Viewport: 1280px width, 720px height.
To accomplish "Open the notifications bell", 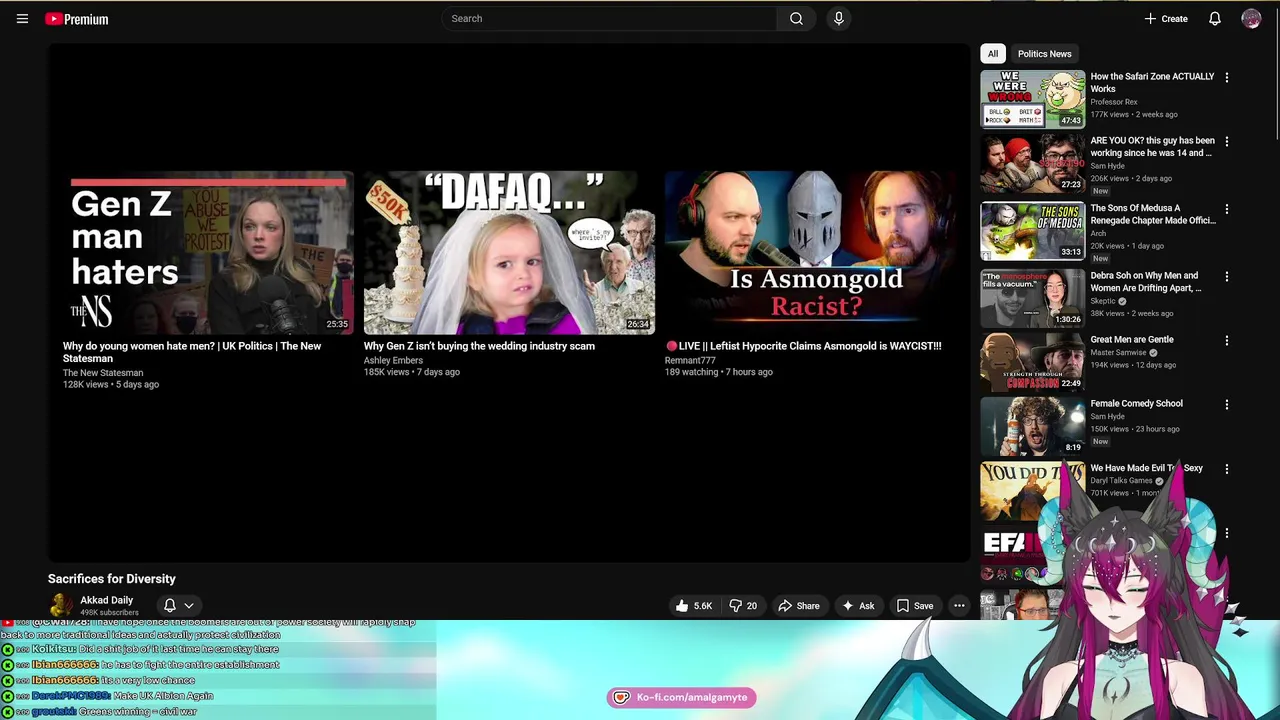I will pos(1215,19).
